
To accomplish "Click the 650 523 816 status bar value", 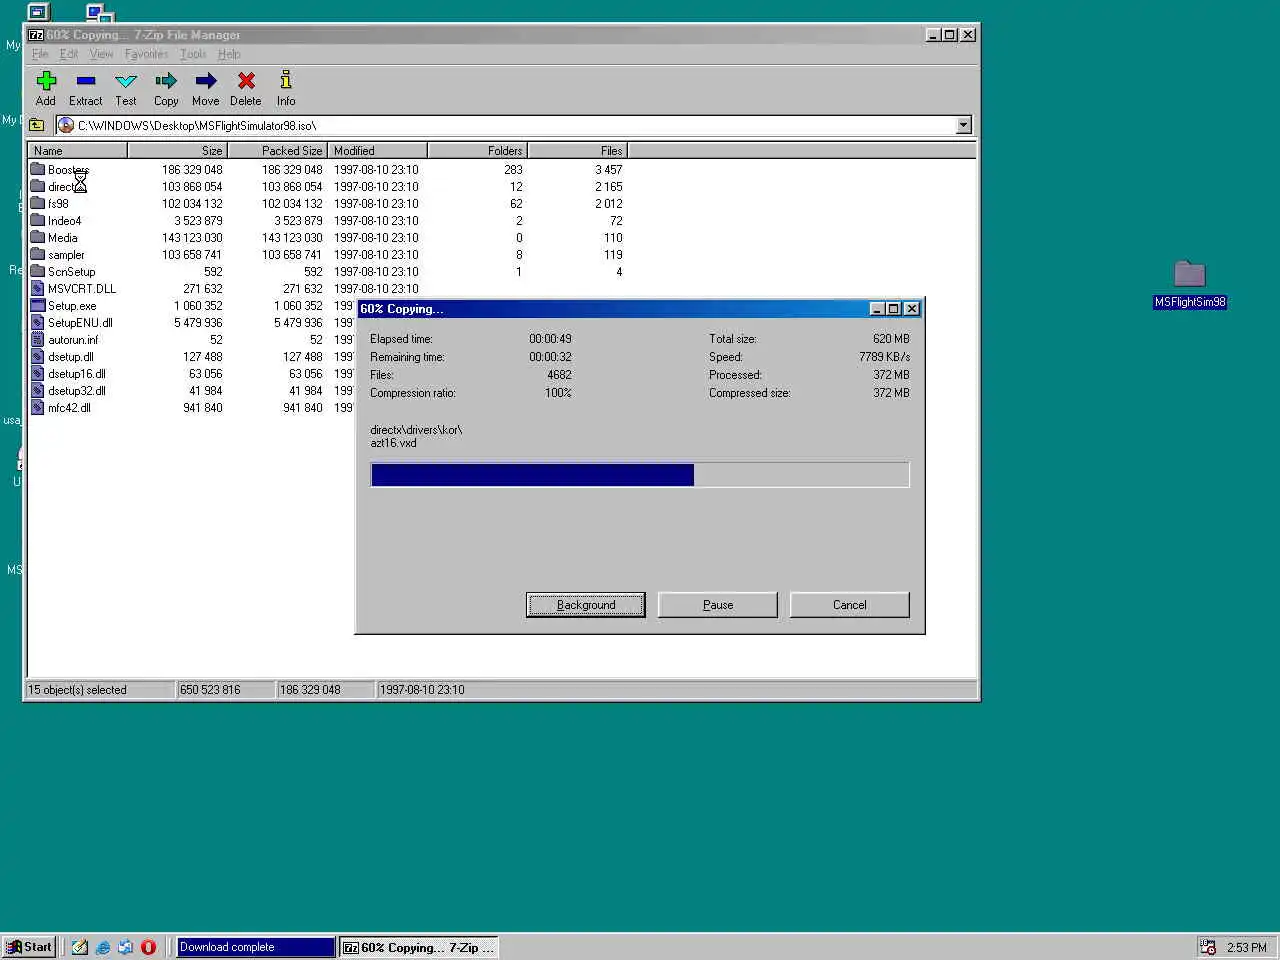I will click(210, 690).
